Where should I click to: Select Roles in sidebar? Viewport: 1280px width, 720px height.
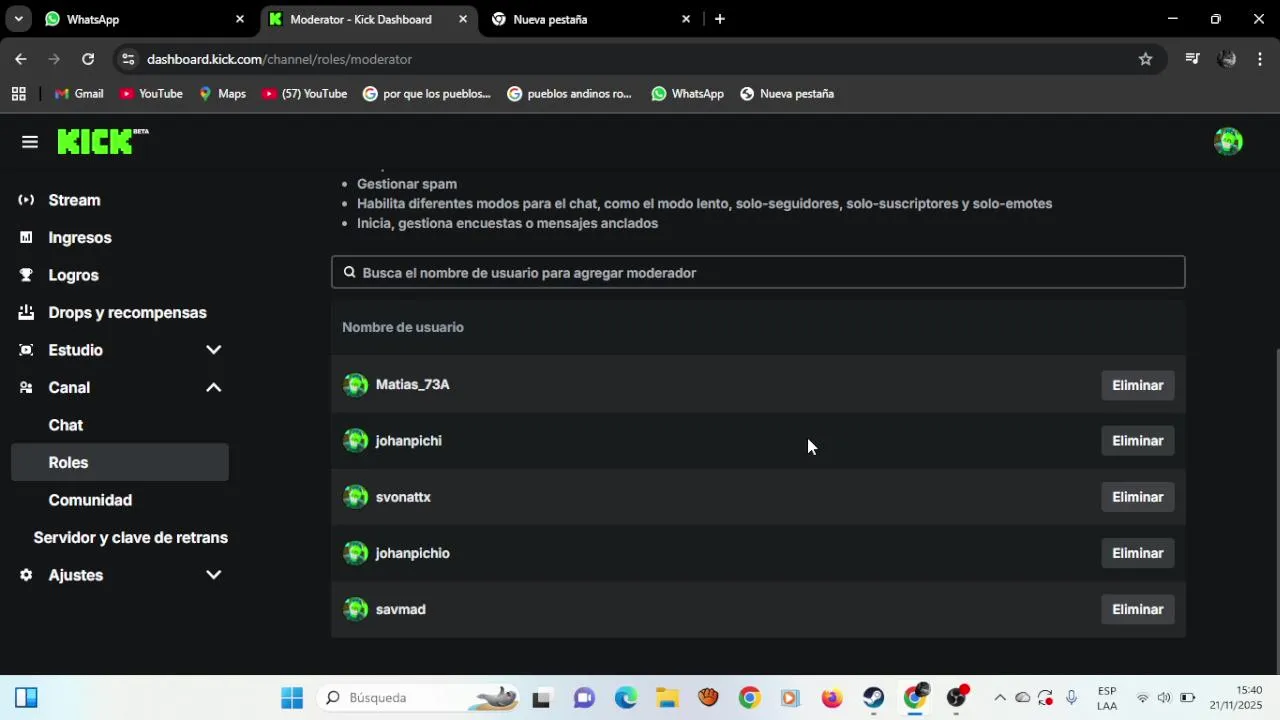coord(120,462)
